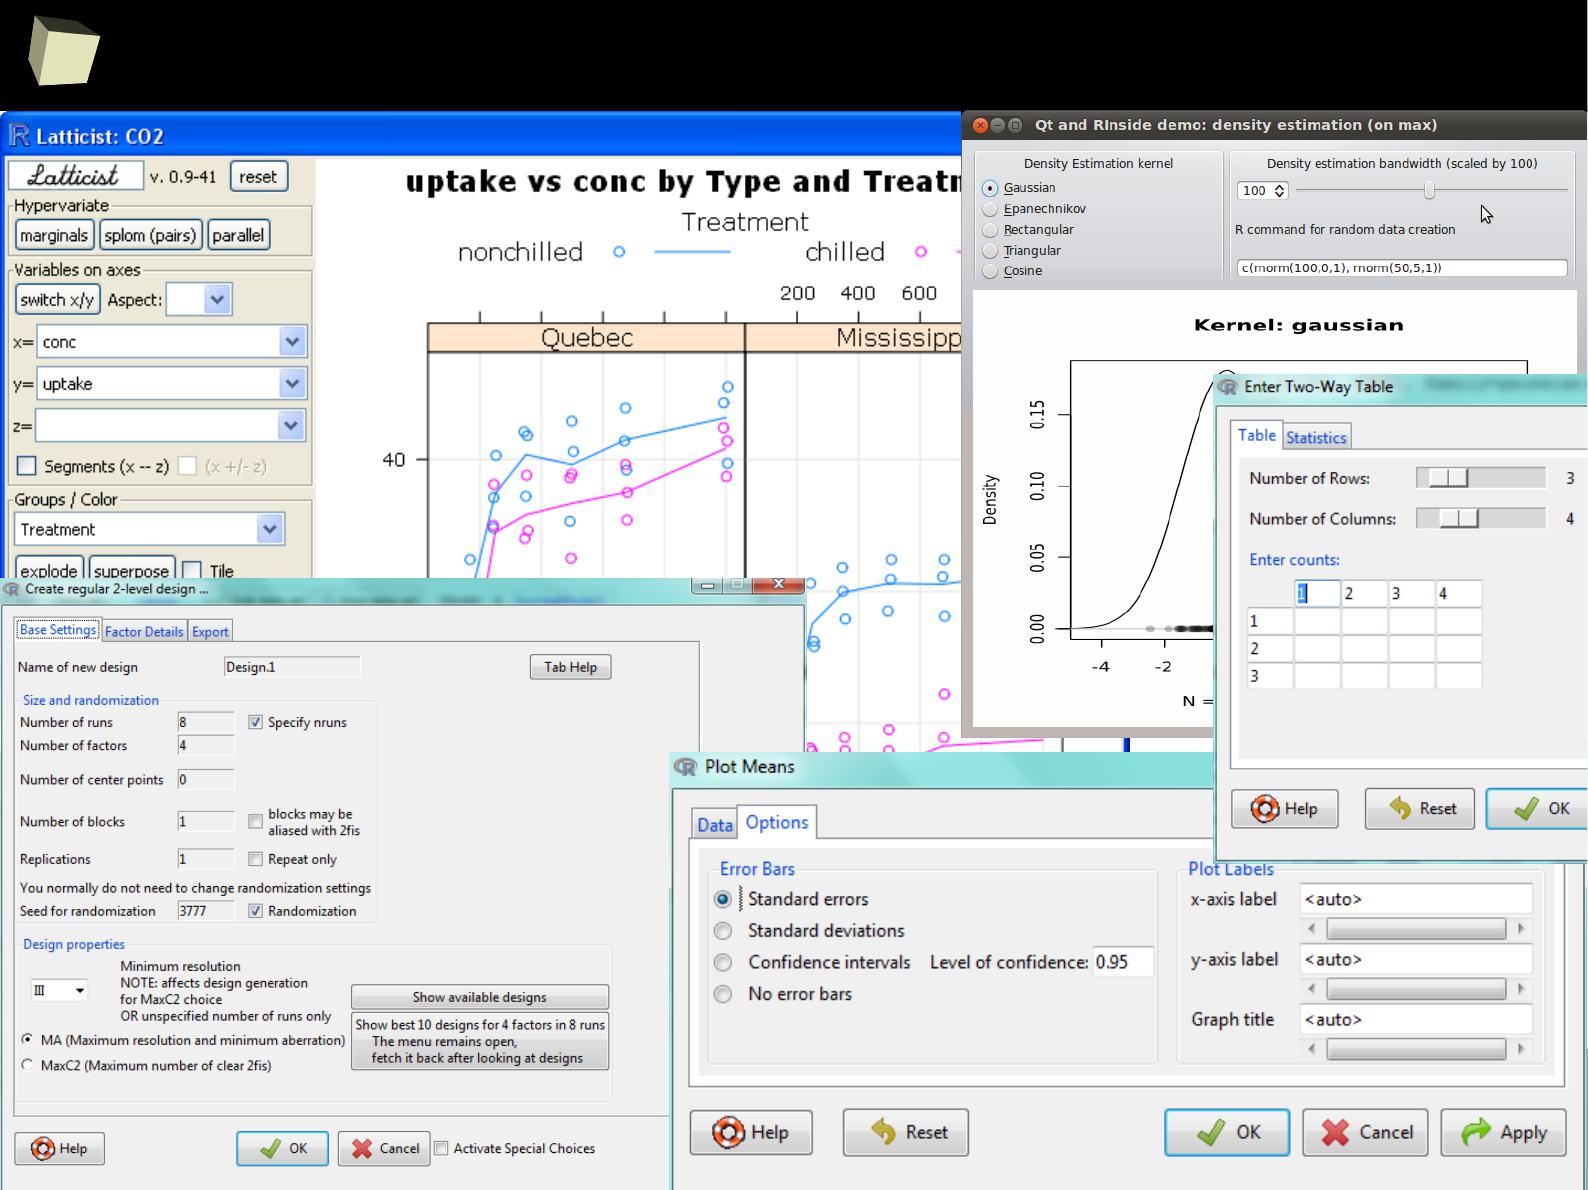Switch to the Export tab

210,631
